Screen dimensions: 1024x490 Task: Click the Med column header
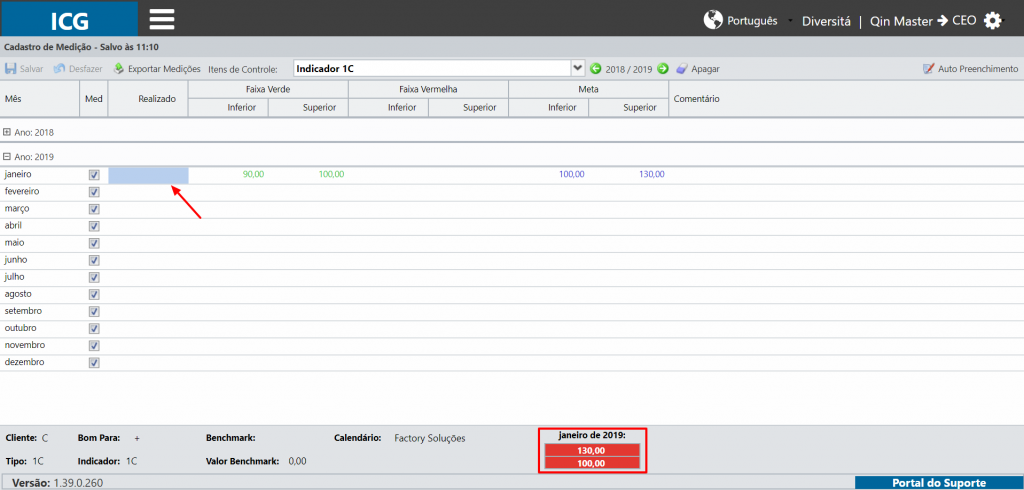coord(94,99)
